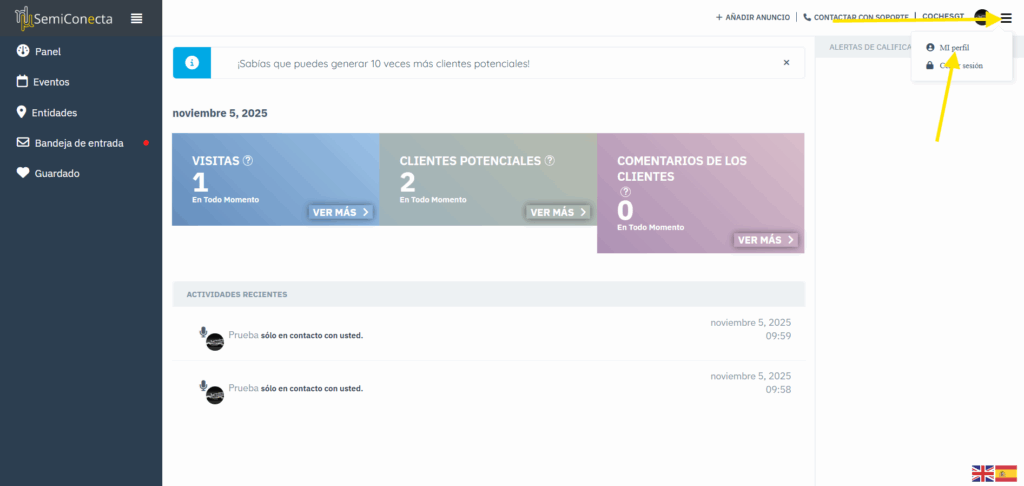The image size is (1024, 486).
Task: Click the blue info icon in banner
Action: [191, 62]
